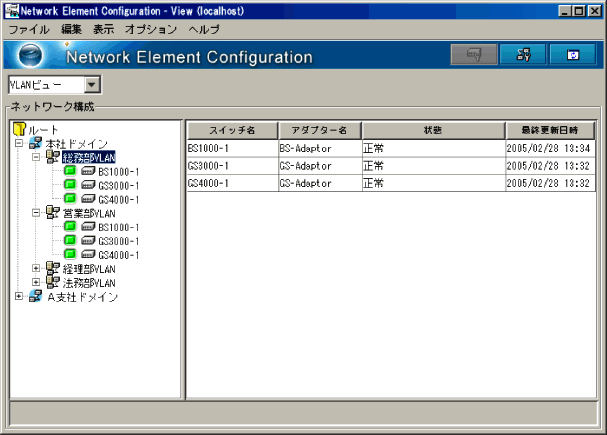
Task: Click green status icon of GS4000-1 under 営業部VLAN
Action: click(x=70, y=255)
